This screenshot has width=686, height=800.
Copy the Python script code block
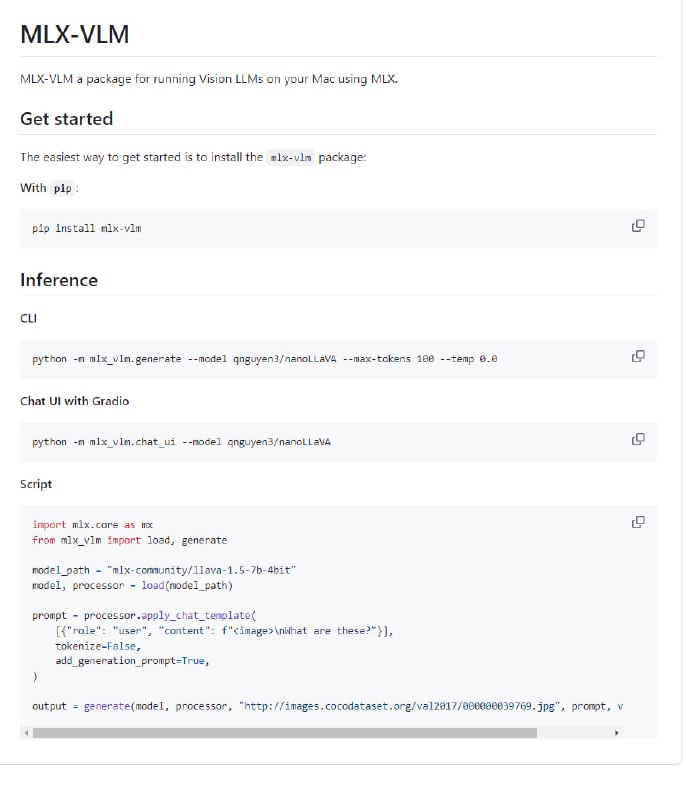pyautogui.click(x=638, y=522)
